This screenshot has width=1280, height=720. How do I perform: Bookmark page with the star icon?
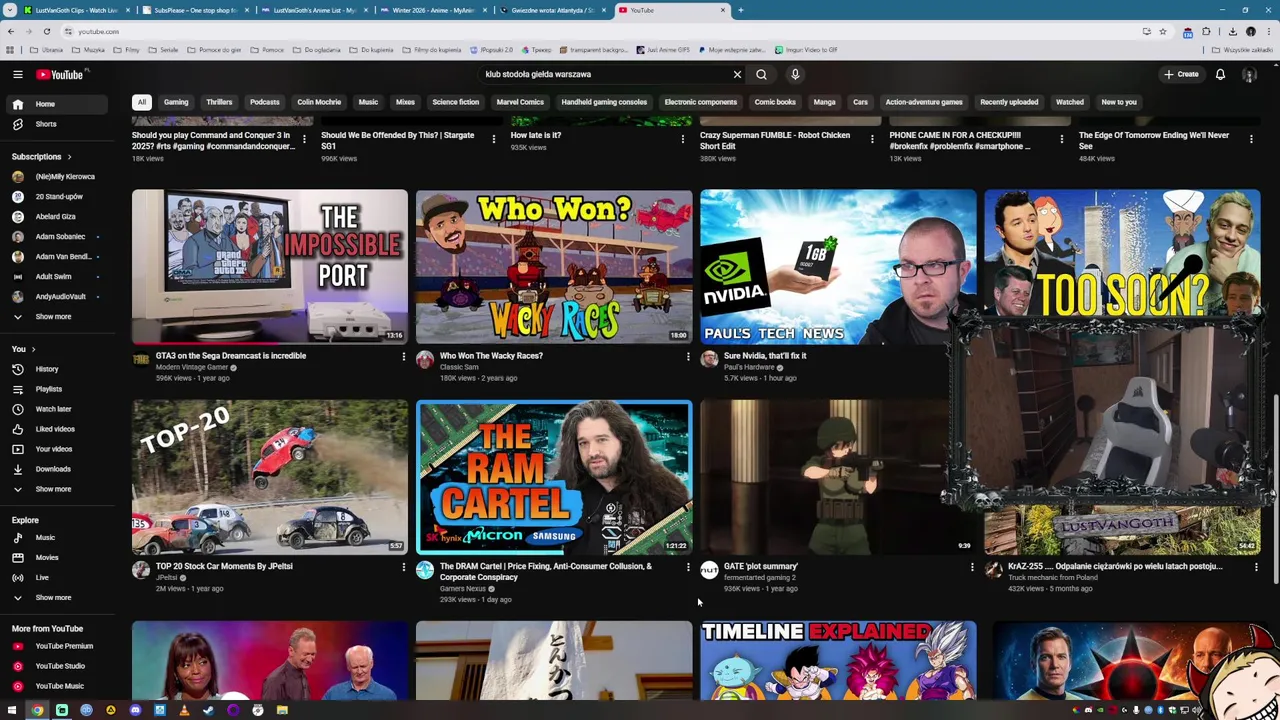tap(1162, 31)
